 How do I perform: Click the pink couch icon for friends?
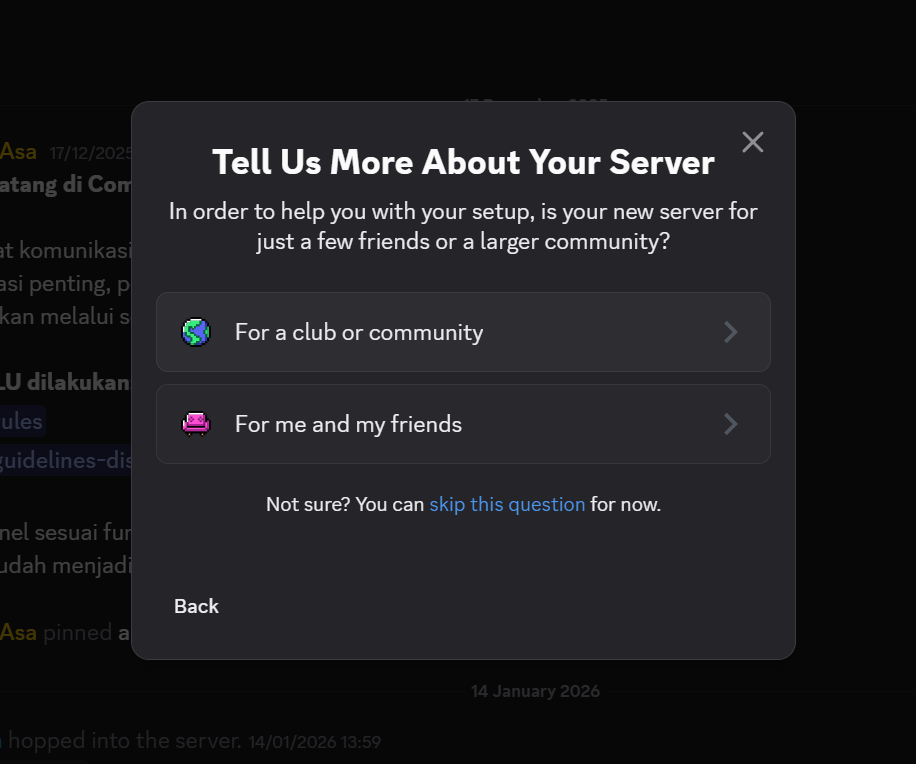[x=196, y=424]
